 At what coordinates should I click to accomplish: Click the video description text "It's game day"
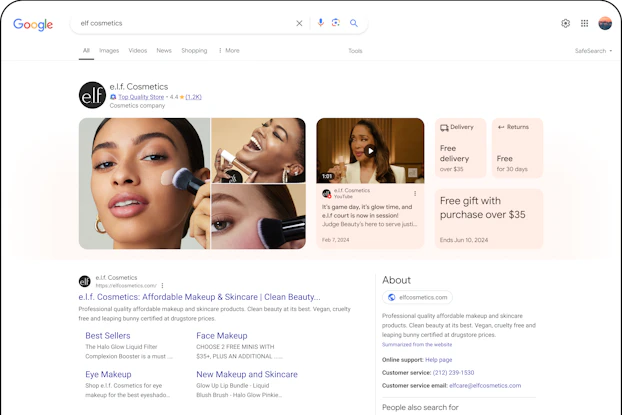[369, 215]
